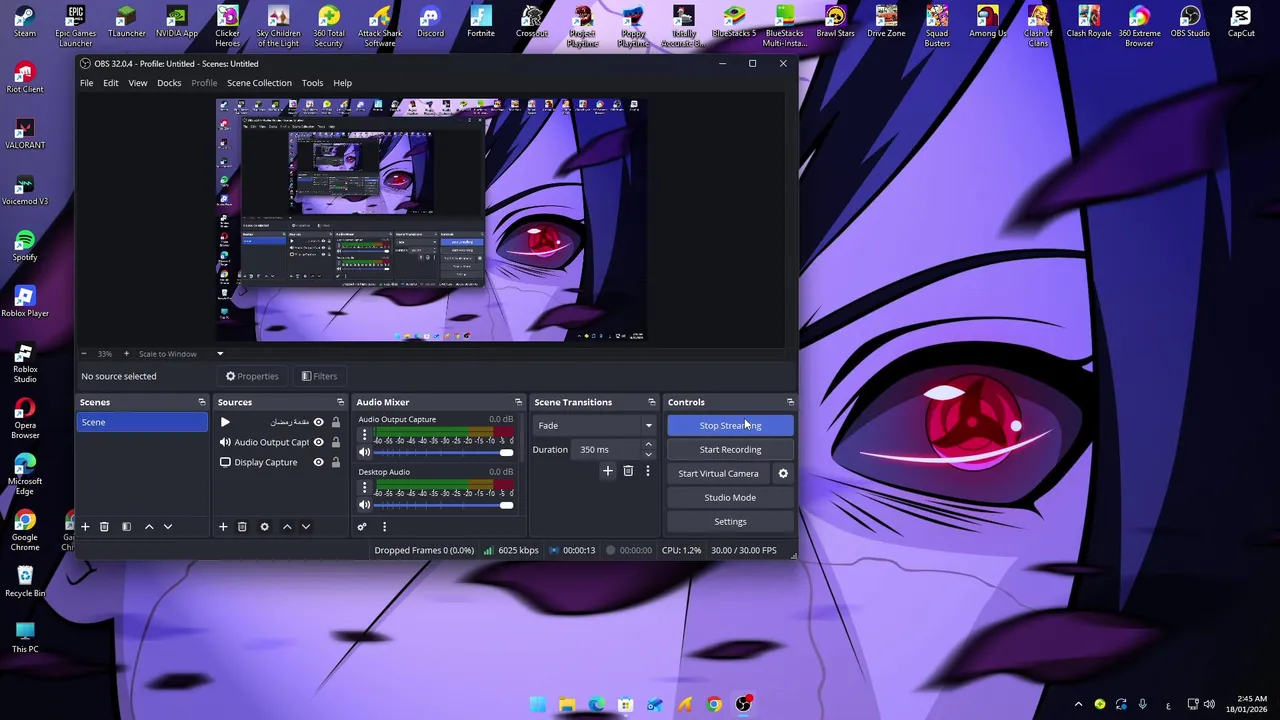
Task: Open Desktop Audio three-dot options
Action: 364,488
